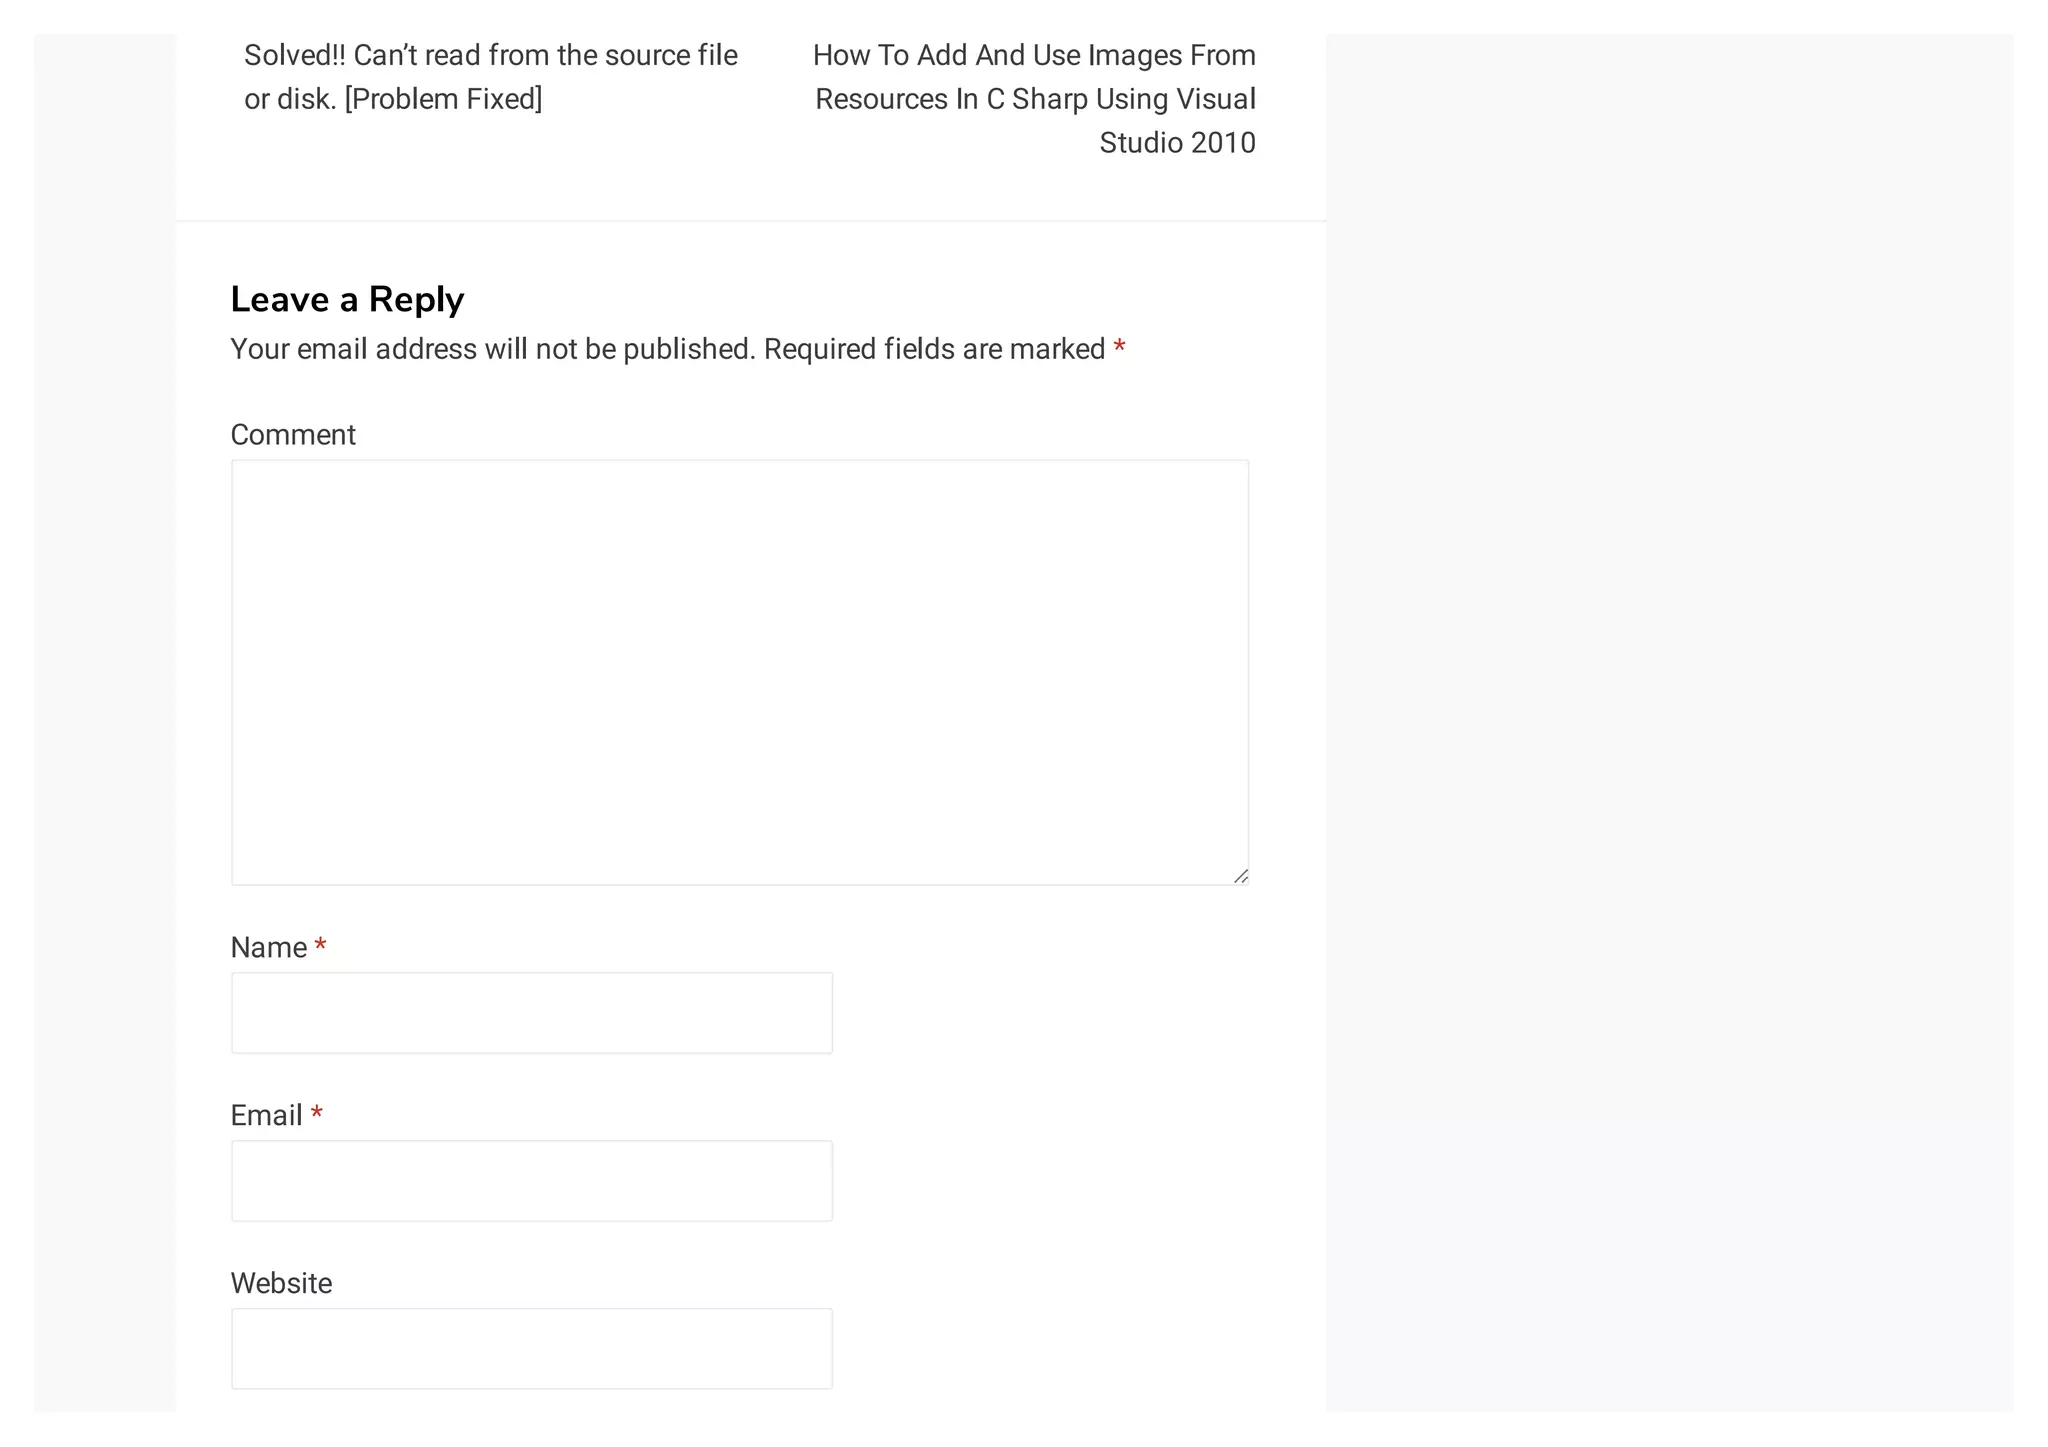
Task: Click the red asterisk beside Email
Action: tap(316, 1114)
